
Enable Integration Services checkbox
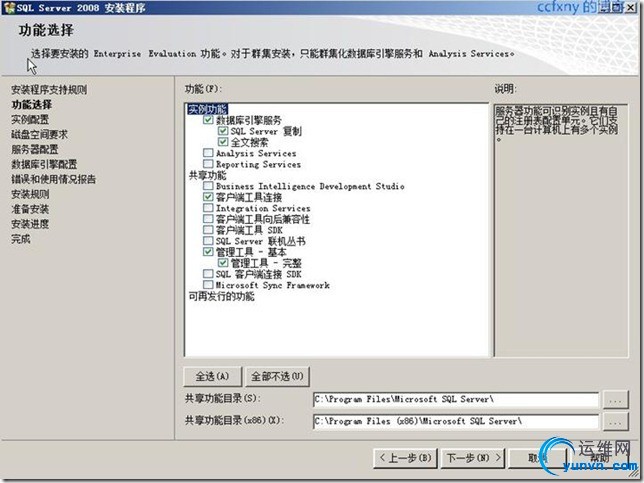(x=208, y=208)
